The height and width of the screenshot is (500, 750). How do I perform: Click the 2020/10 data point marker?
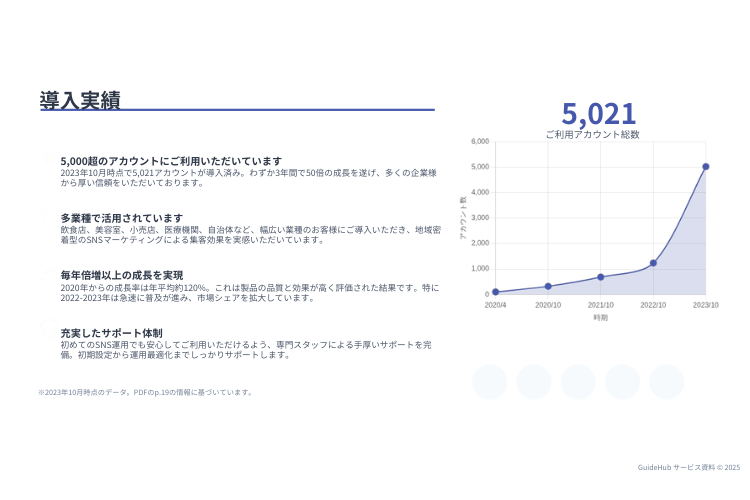coord(548,286)
